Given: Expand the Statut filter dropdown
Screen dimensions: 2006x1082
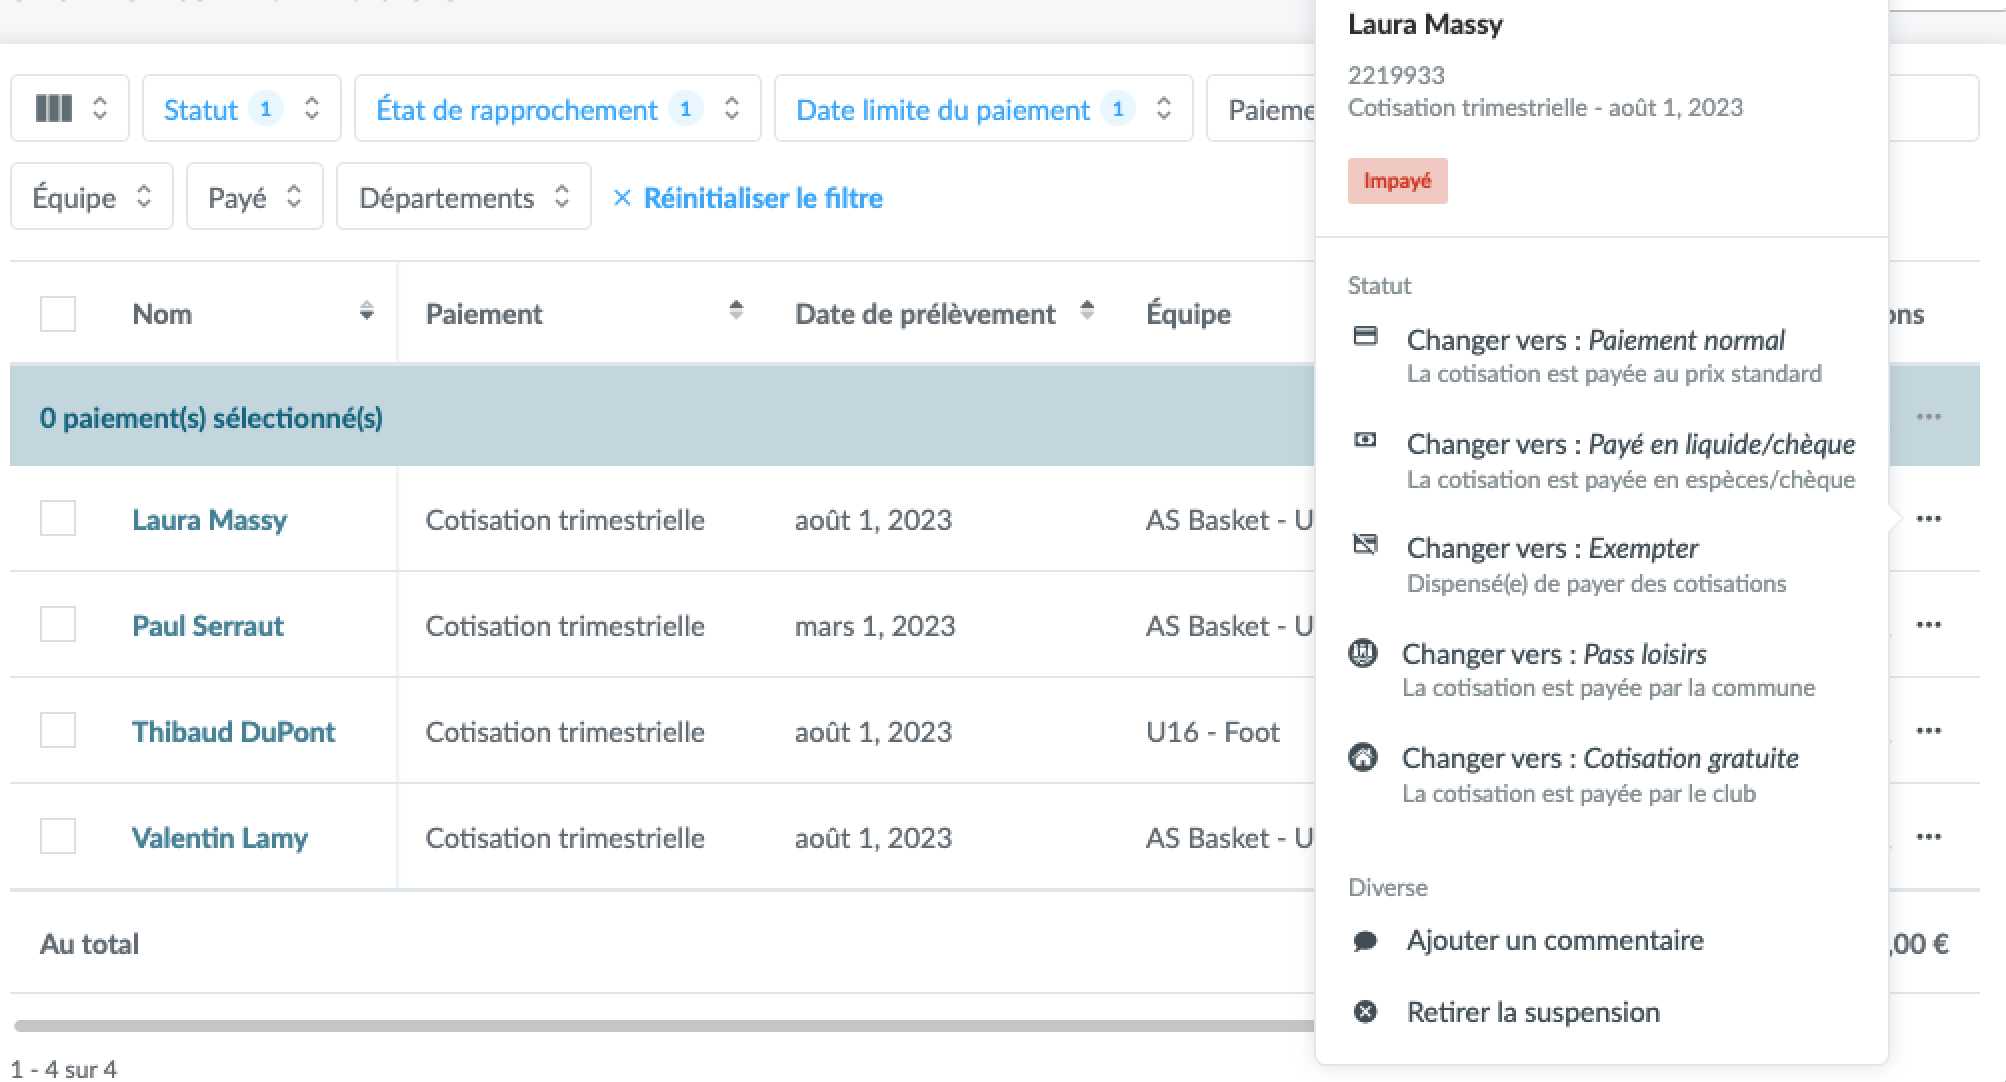Looking at the screenshot, I should point(241,108).
